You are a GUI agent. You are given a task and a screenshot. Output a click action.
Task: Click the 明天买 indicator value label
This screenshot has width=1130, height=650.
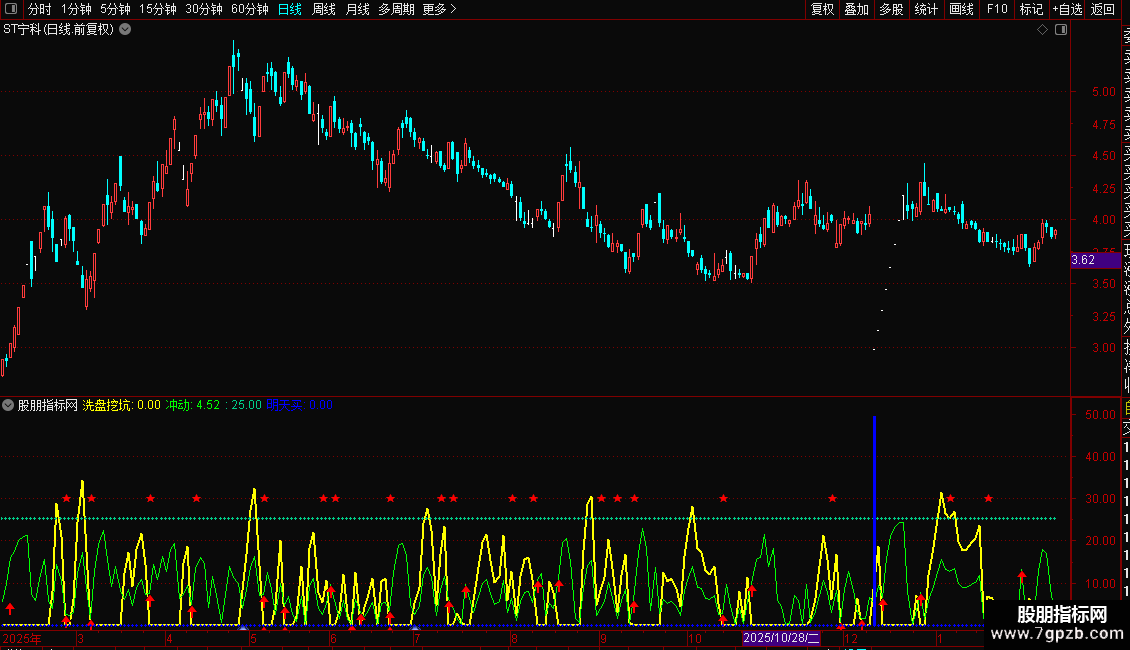tap(300, 405)
